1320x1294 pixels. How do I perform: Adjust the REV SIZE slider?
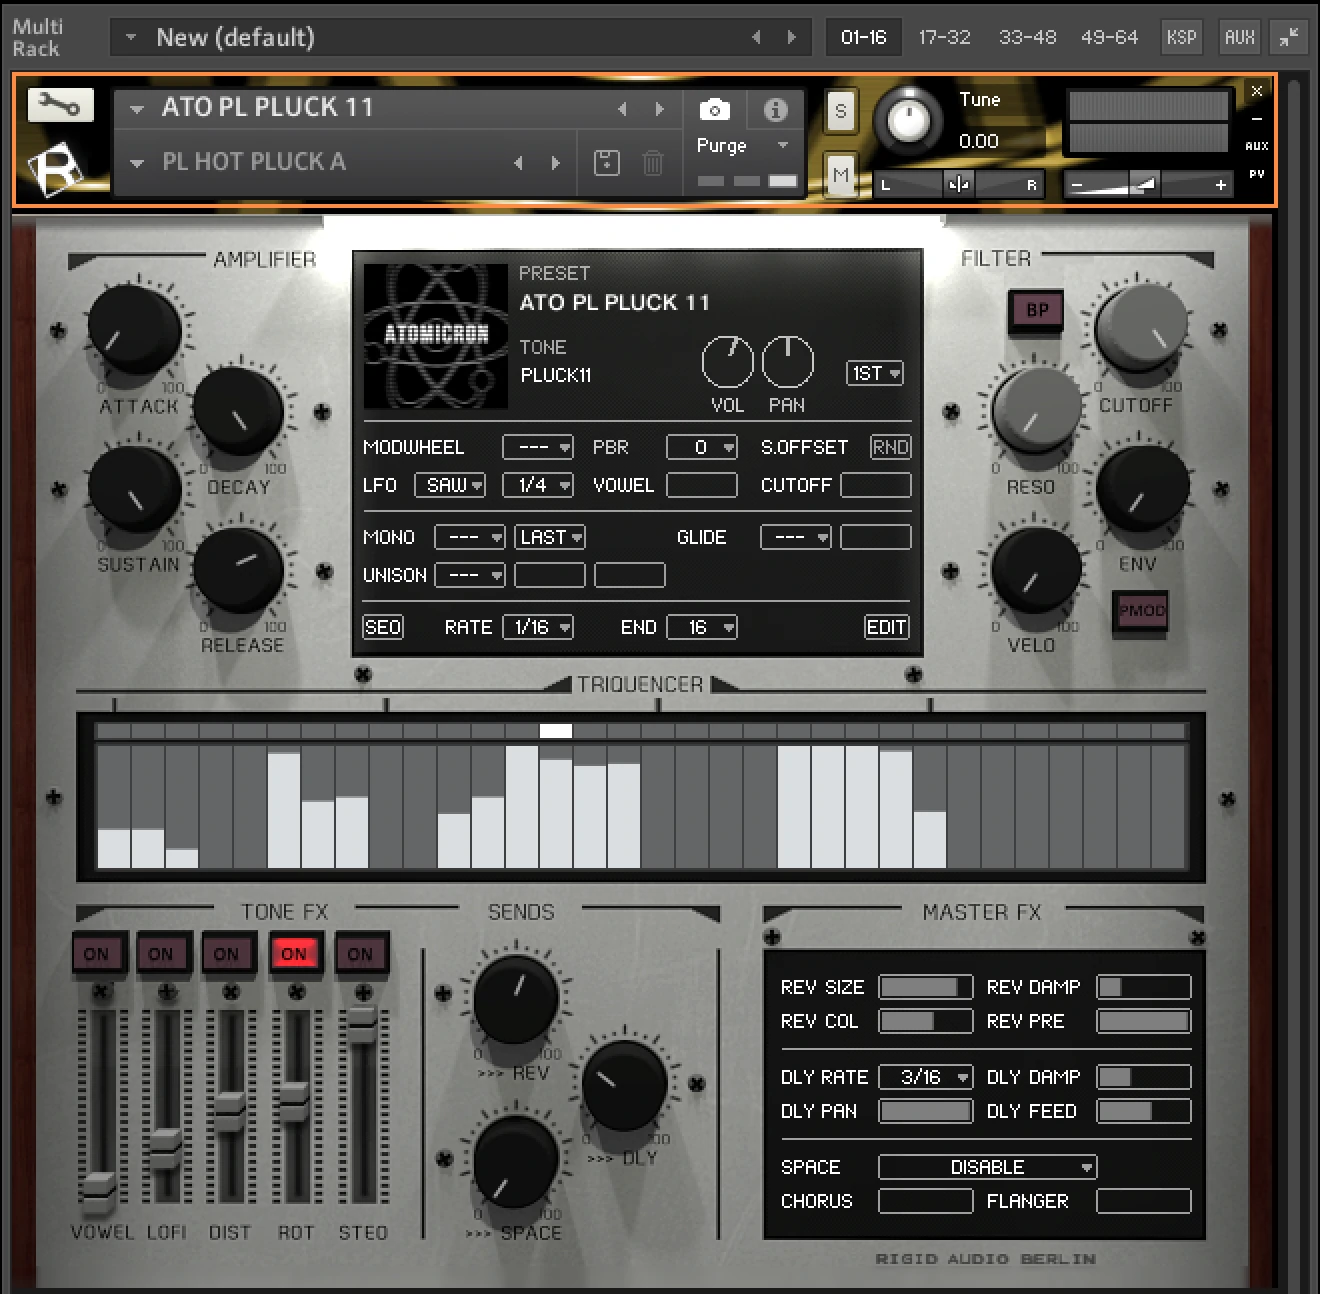925,987
